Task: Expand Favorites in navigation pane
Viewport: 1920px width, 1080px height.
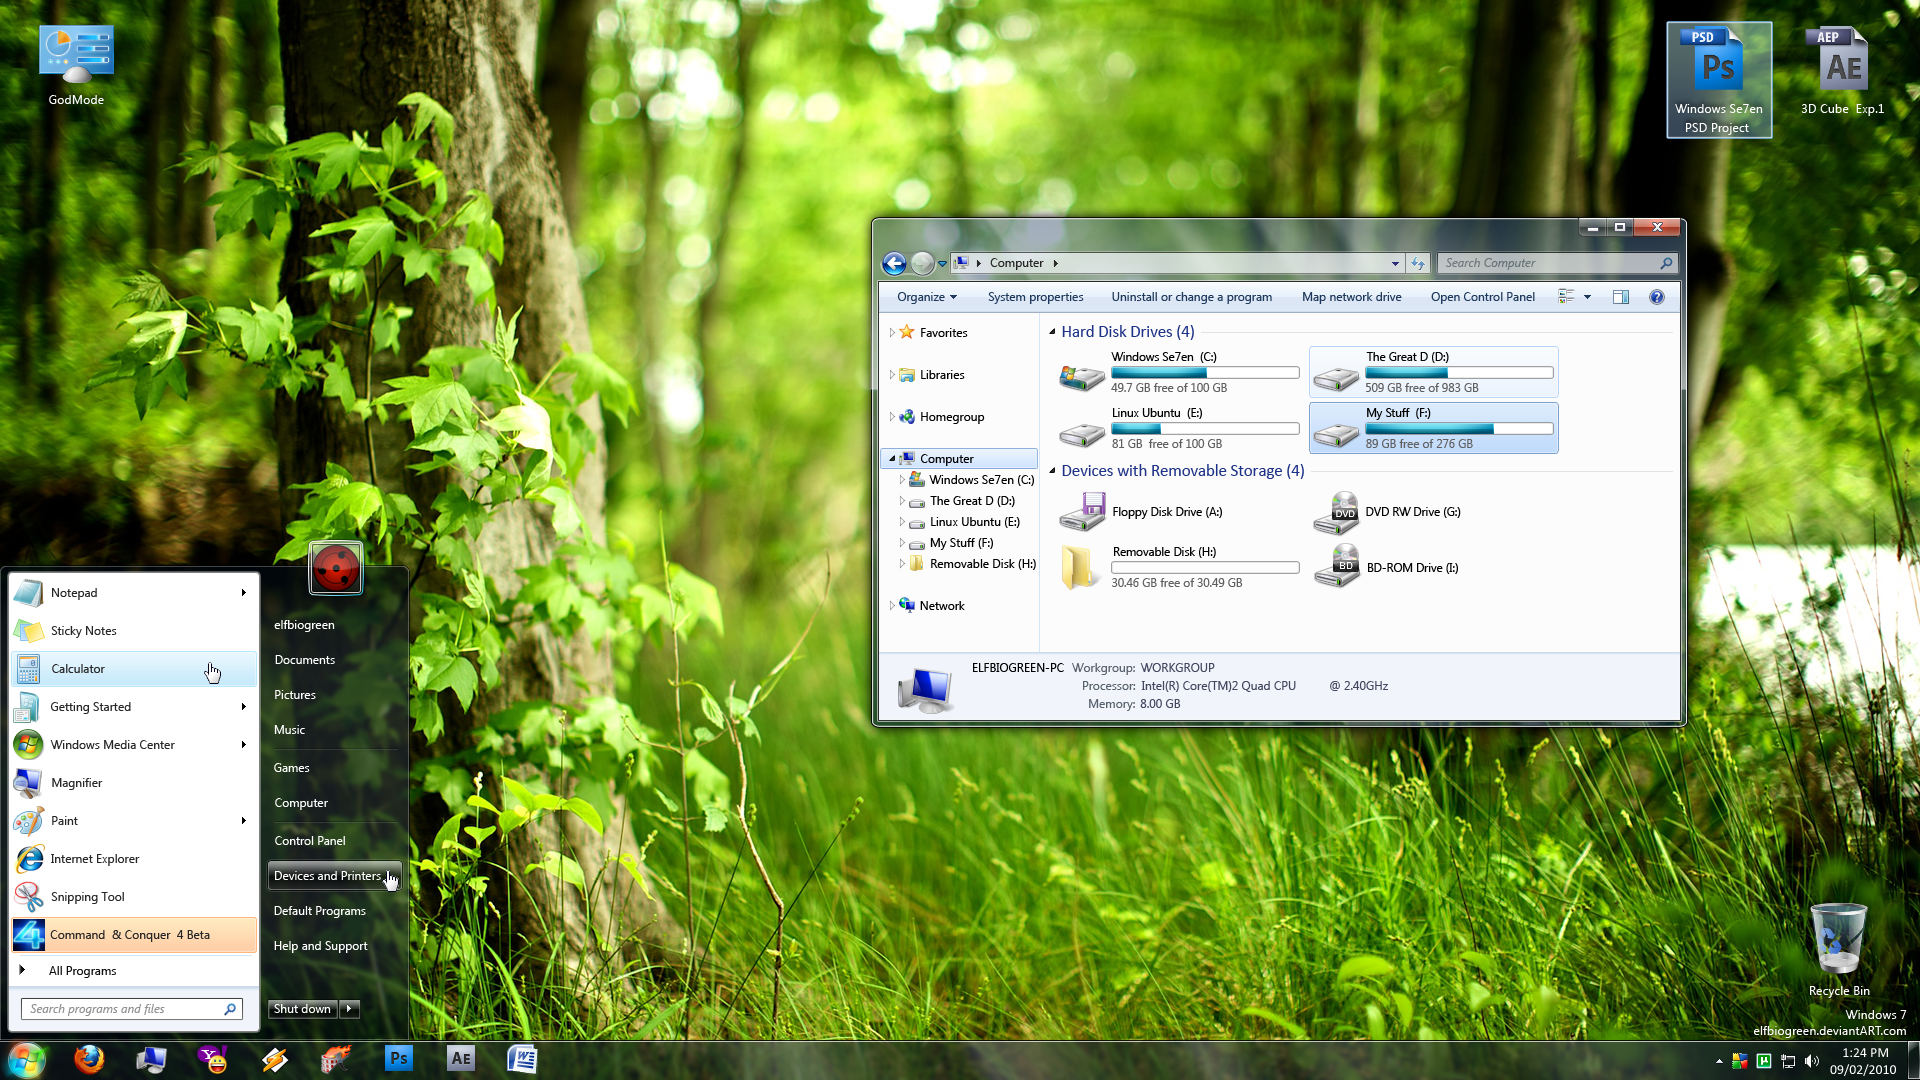Action: pos(892,333)
